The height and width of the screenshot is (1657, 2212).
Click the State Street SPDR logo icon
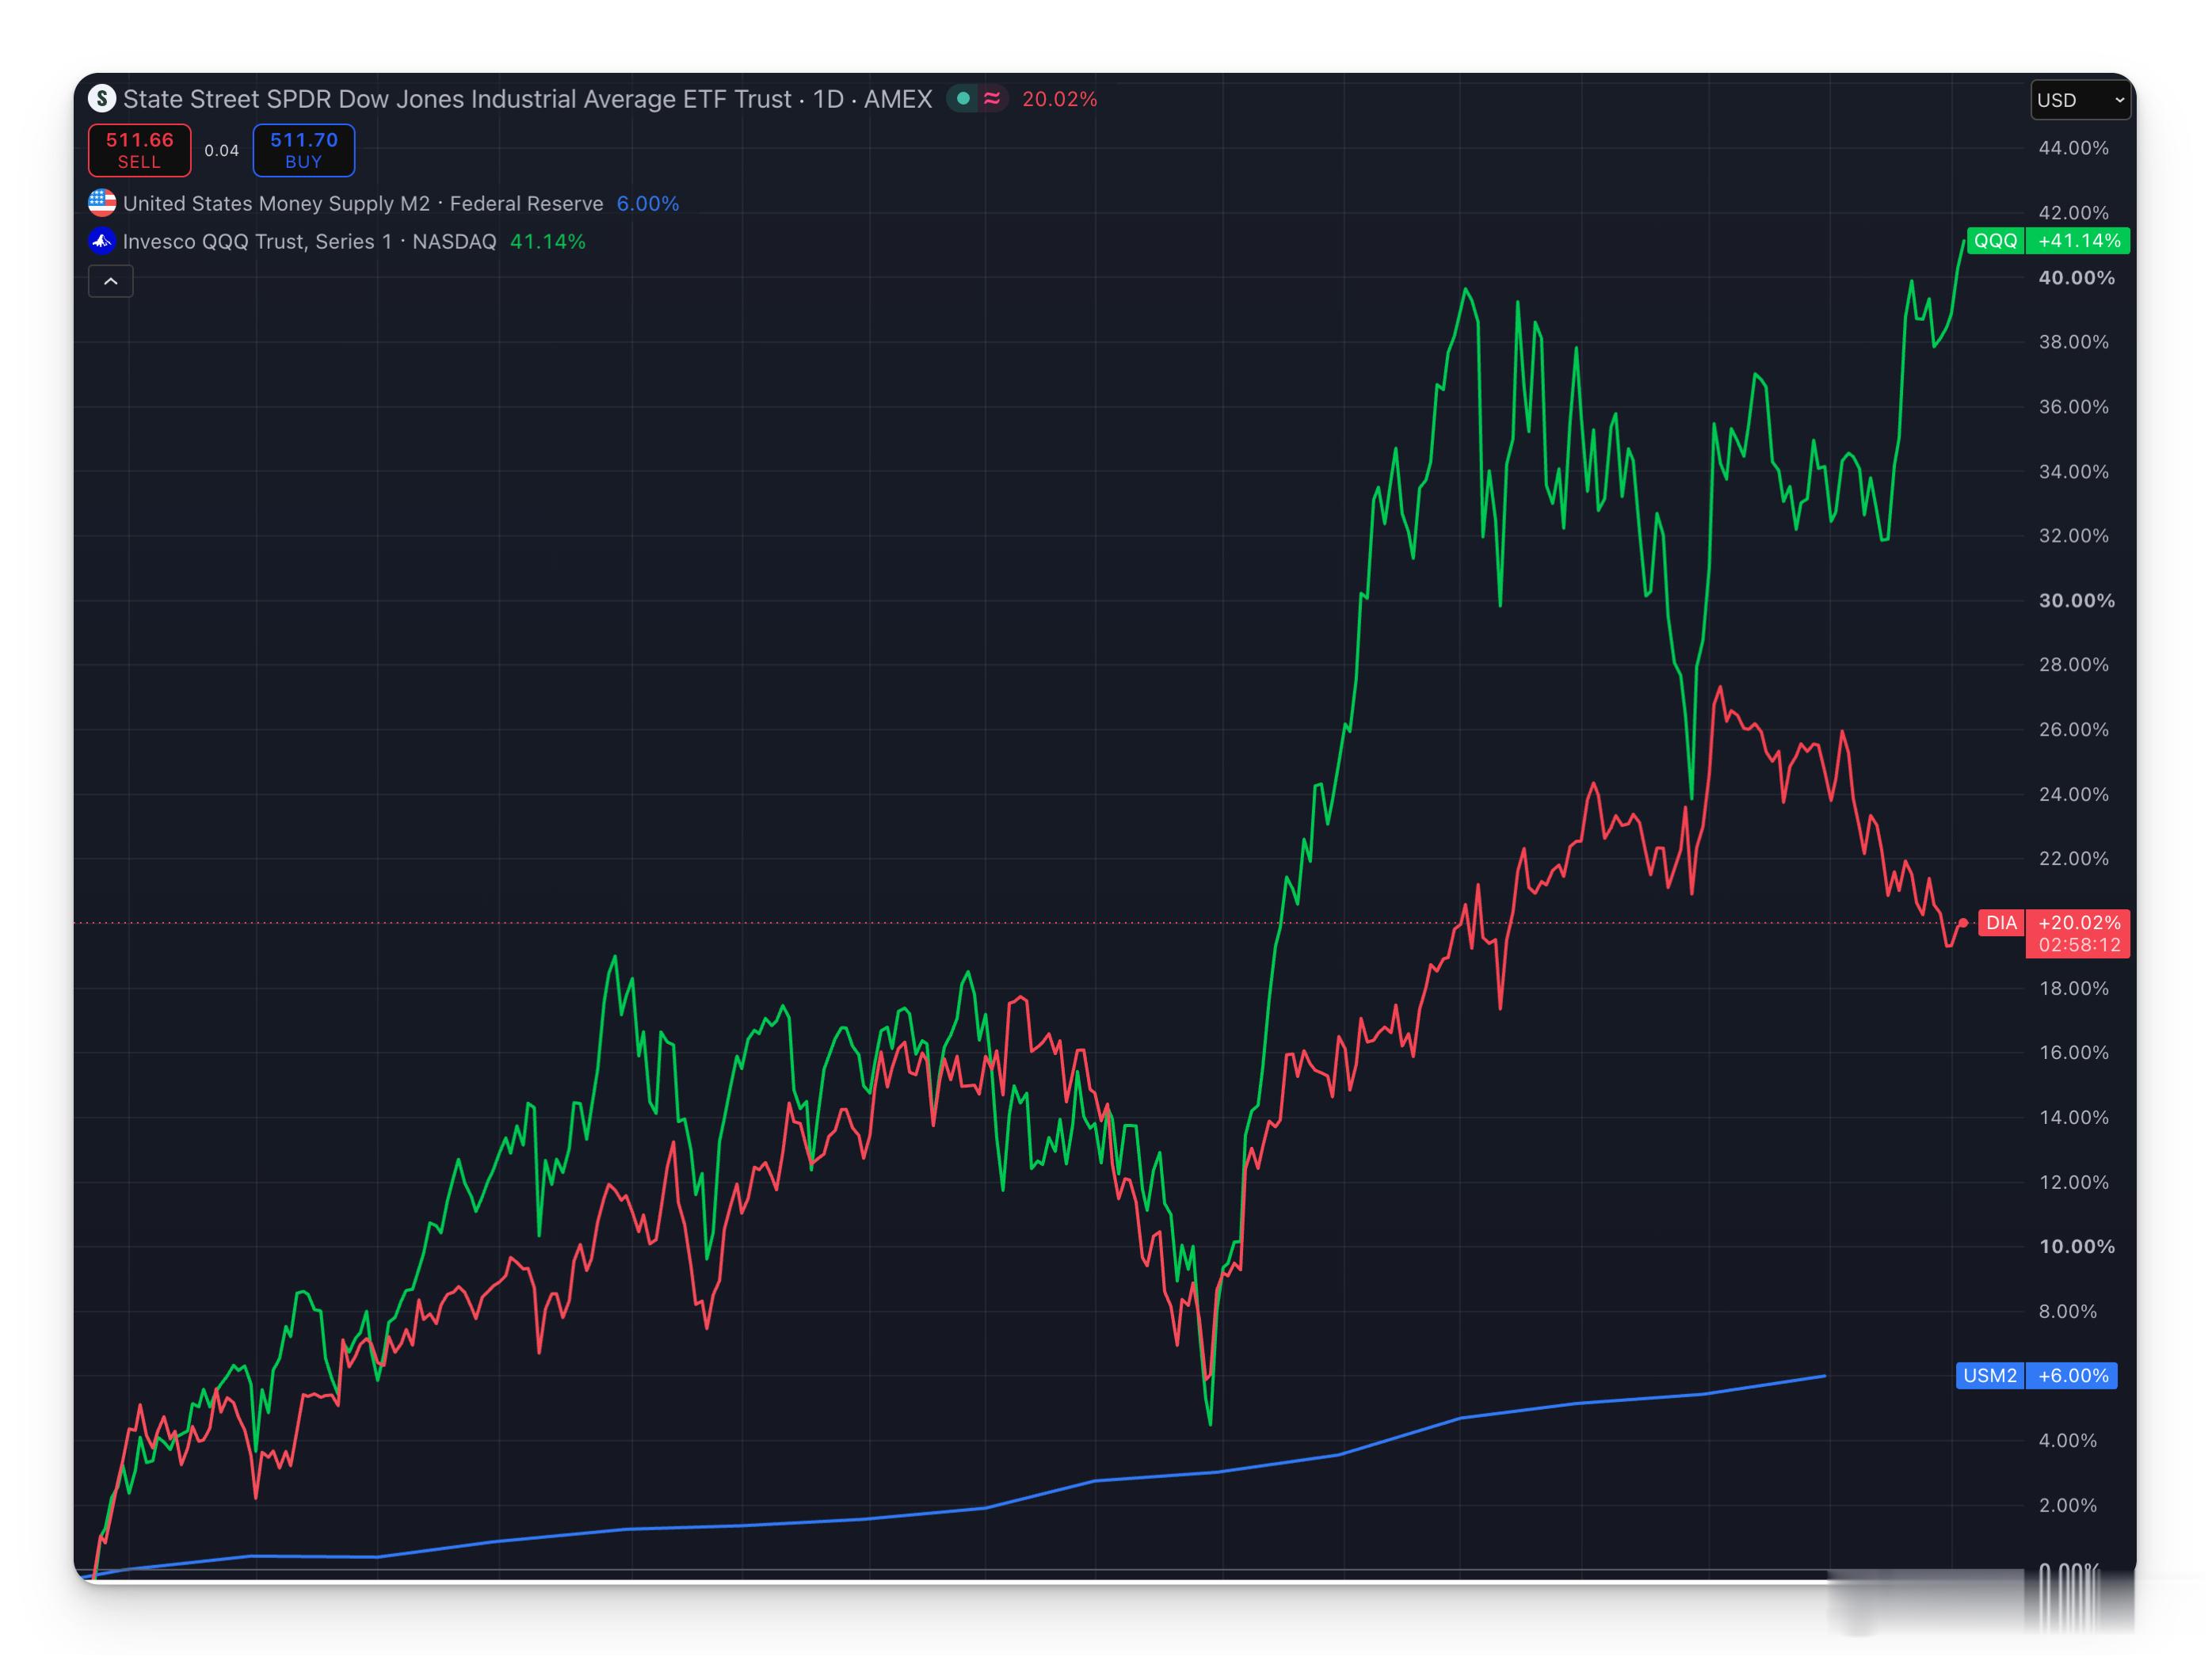[102, 99]
